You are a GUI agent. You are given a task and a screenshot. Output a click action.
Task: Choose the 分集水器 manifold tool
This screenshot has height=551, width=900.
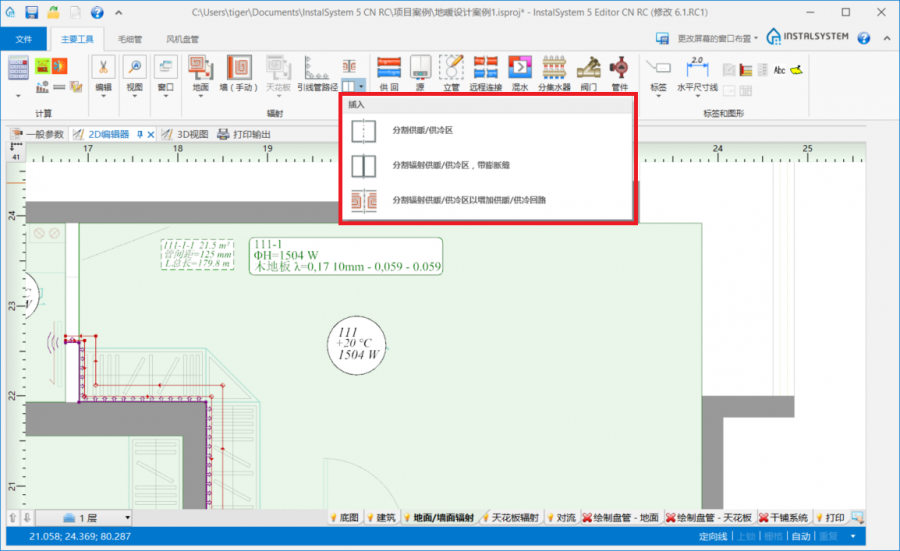[555, 68]
